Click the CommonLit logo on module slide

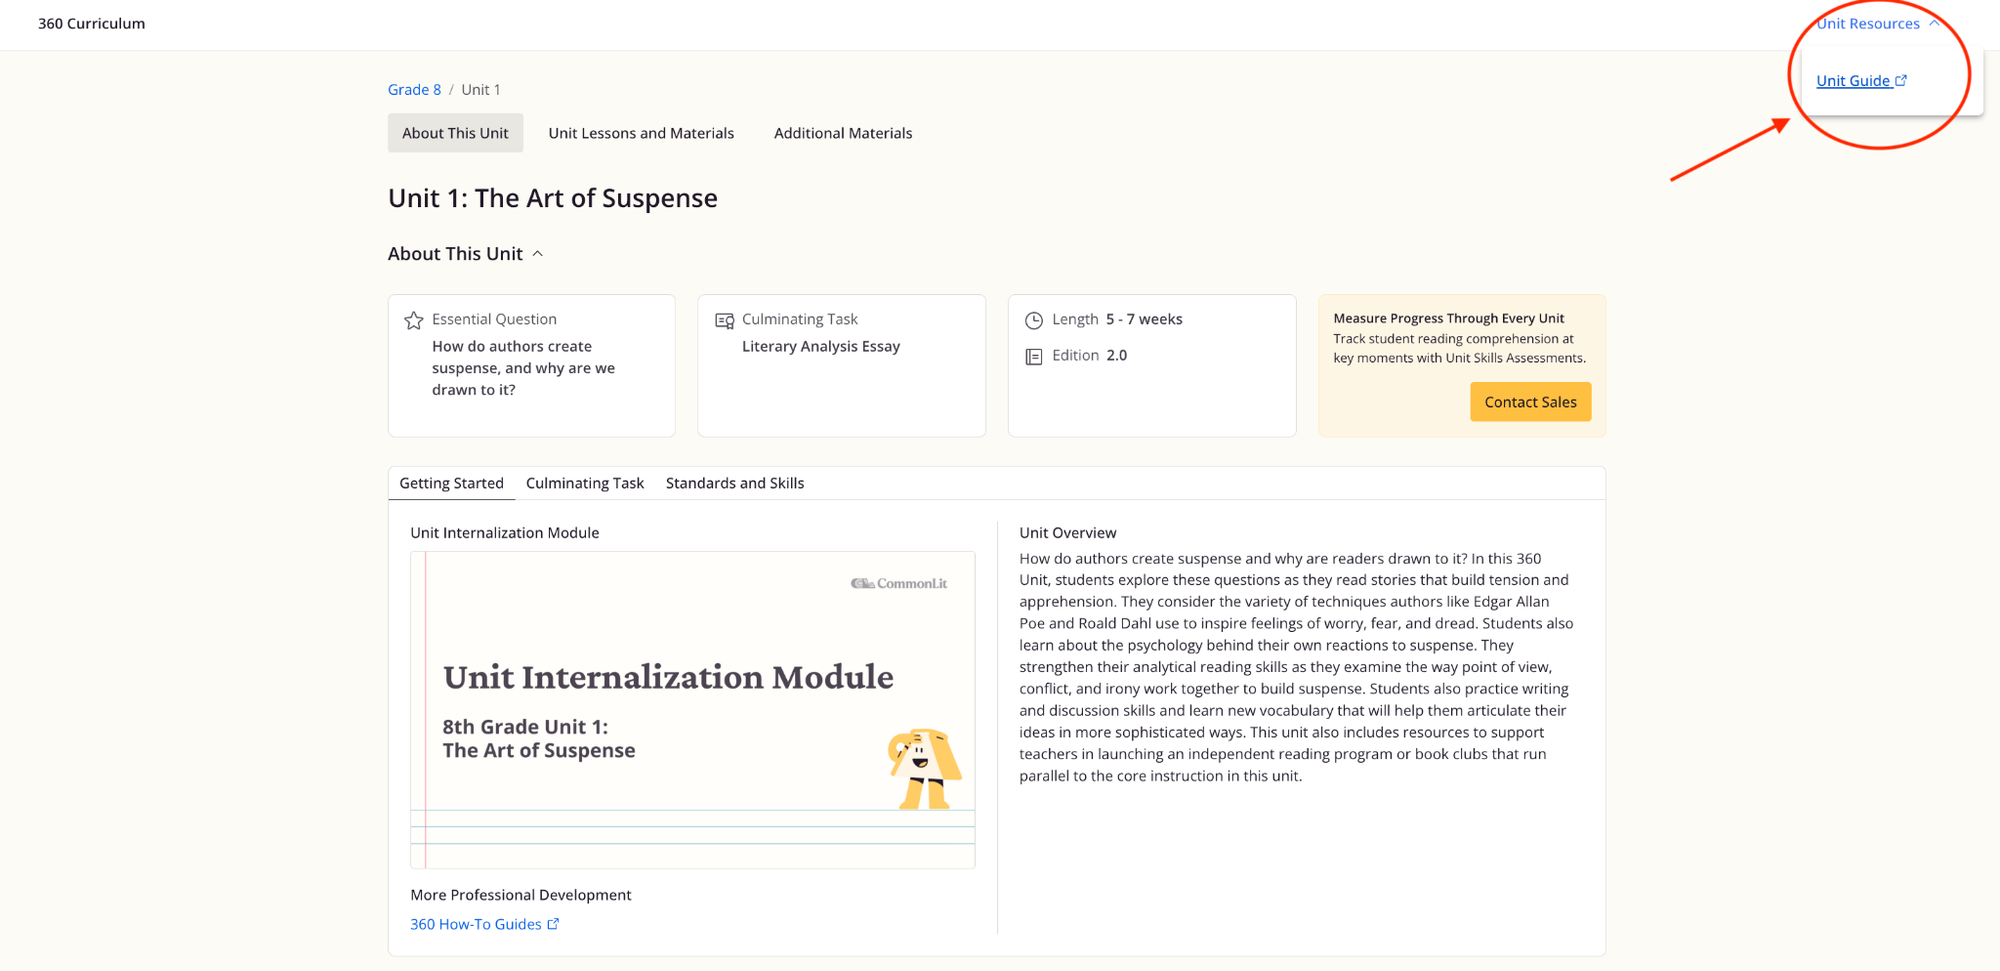[899, 583]
